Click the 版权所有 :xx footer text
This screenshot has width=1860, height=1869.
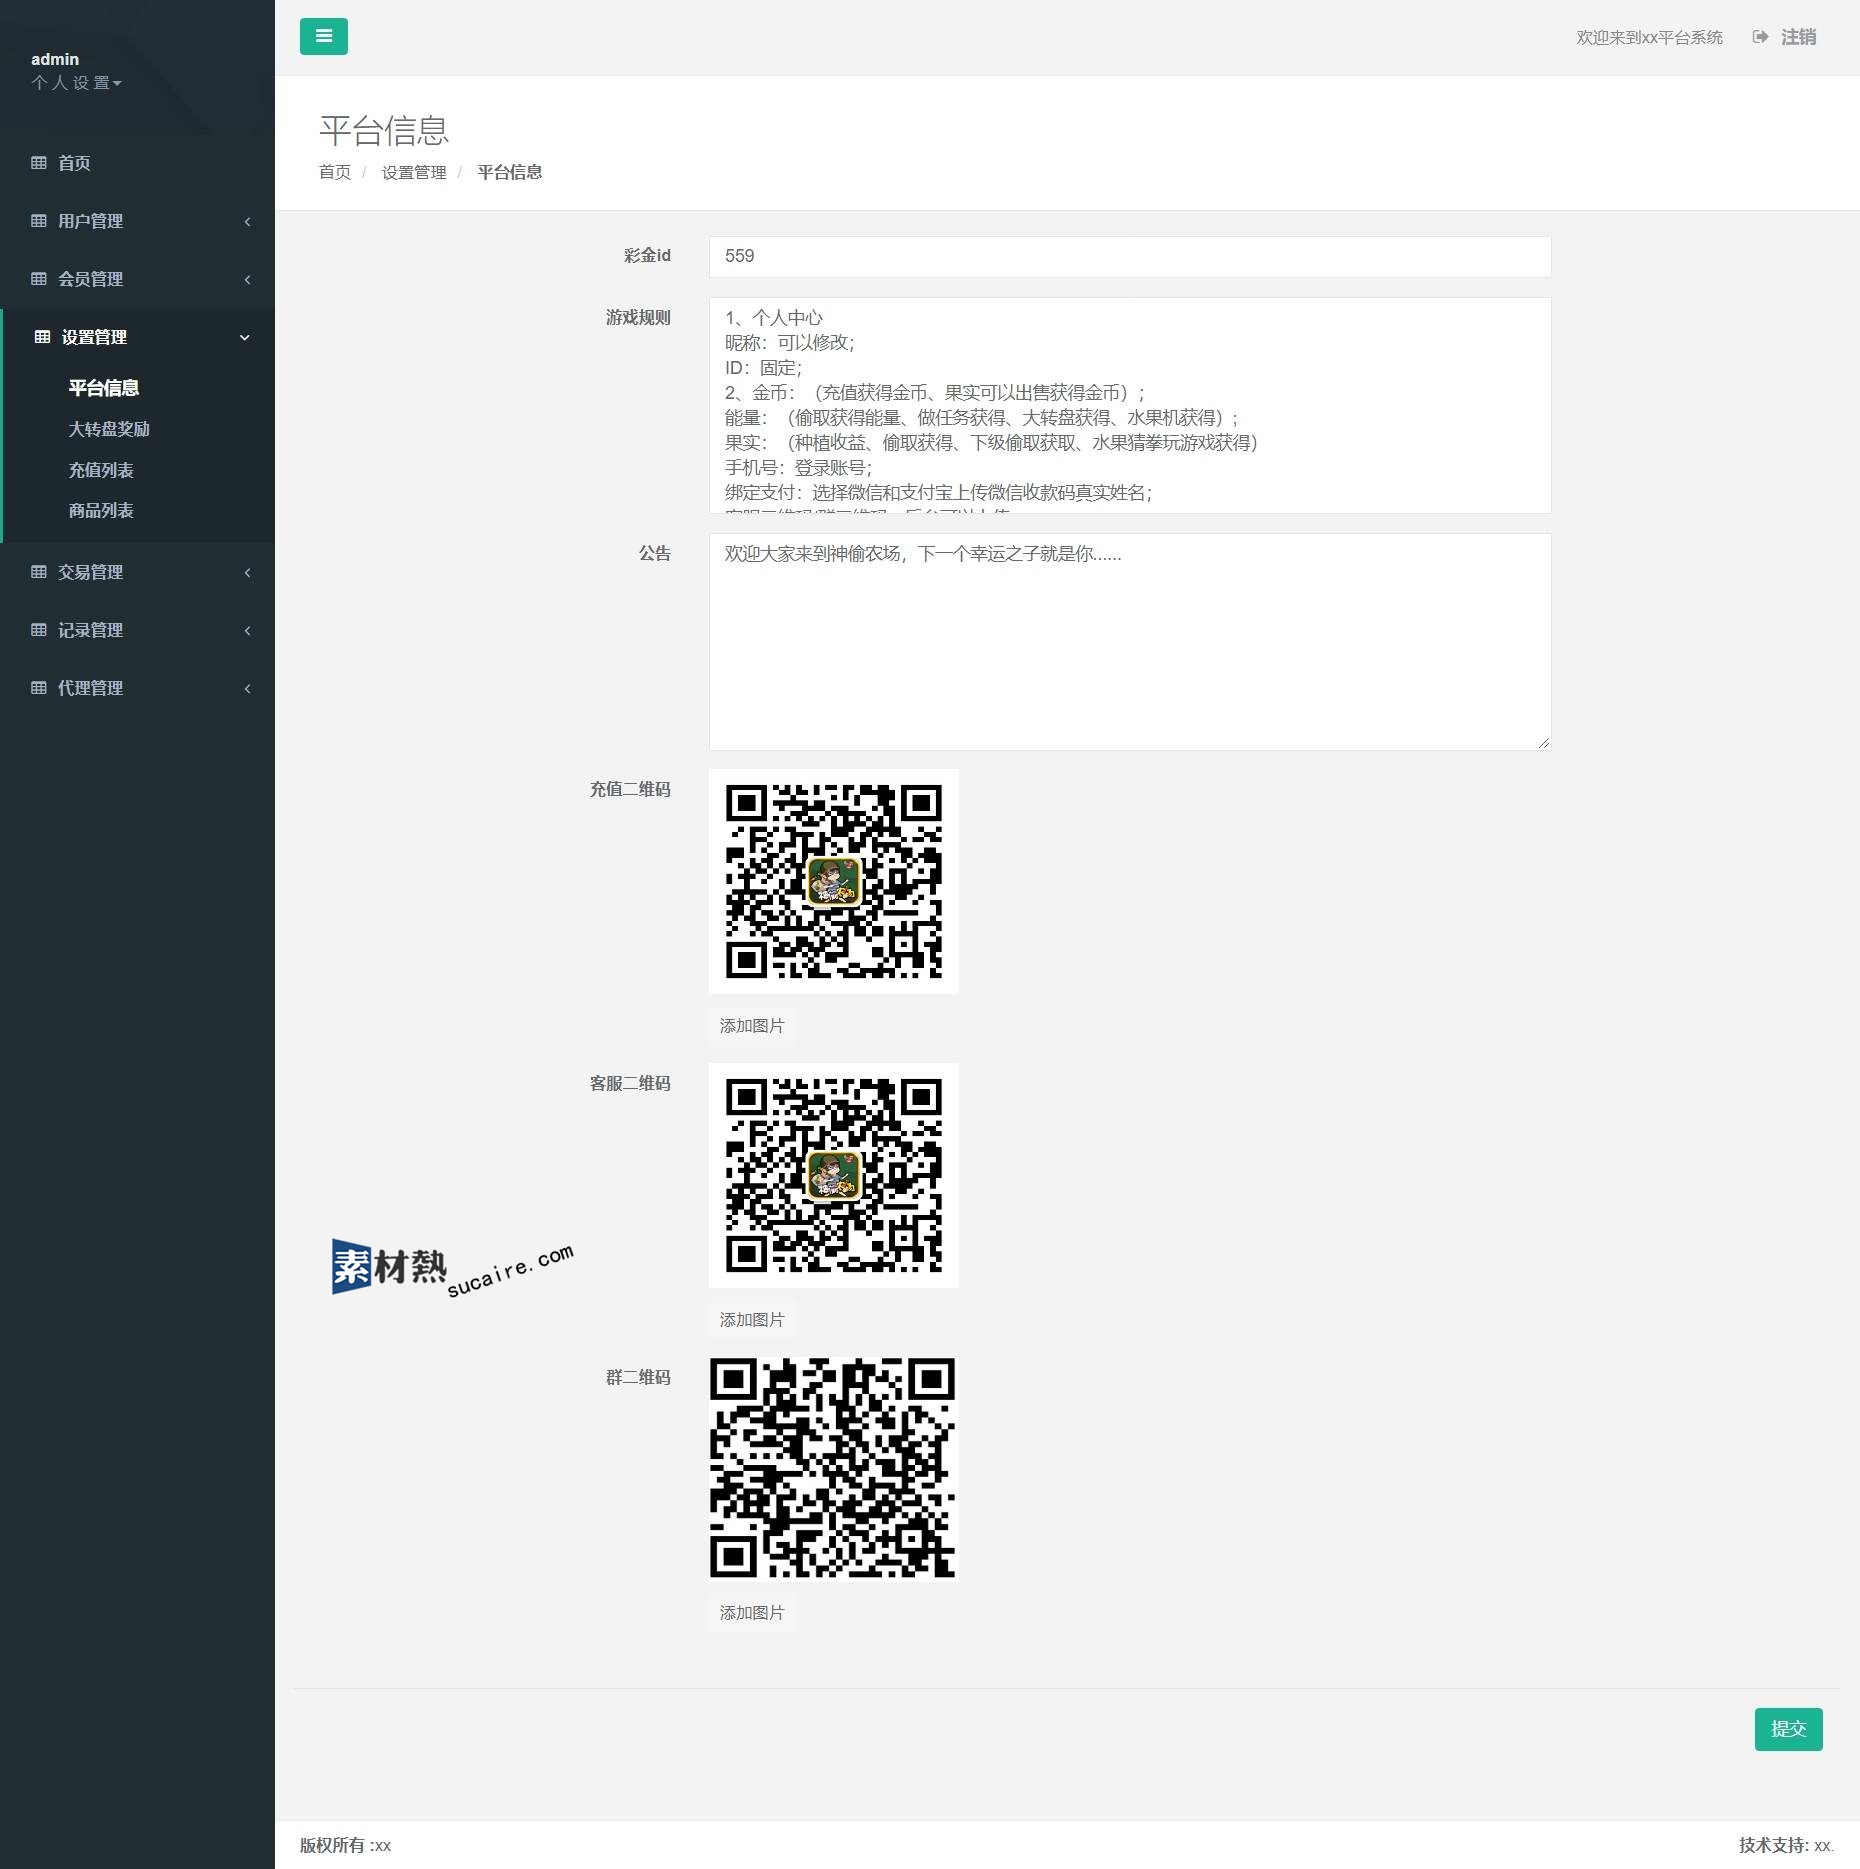tap(345, 1845)
